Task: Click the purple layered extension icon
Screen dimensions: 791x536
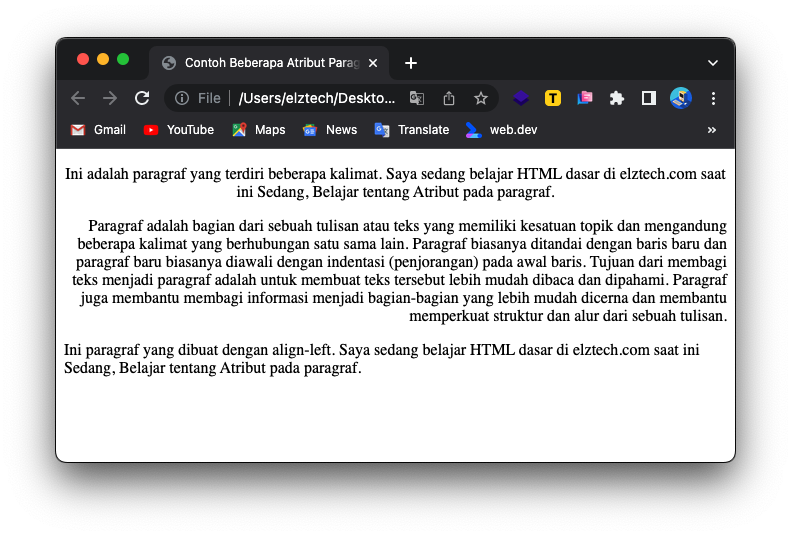Action: click(x=521, y=98)
